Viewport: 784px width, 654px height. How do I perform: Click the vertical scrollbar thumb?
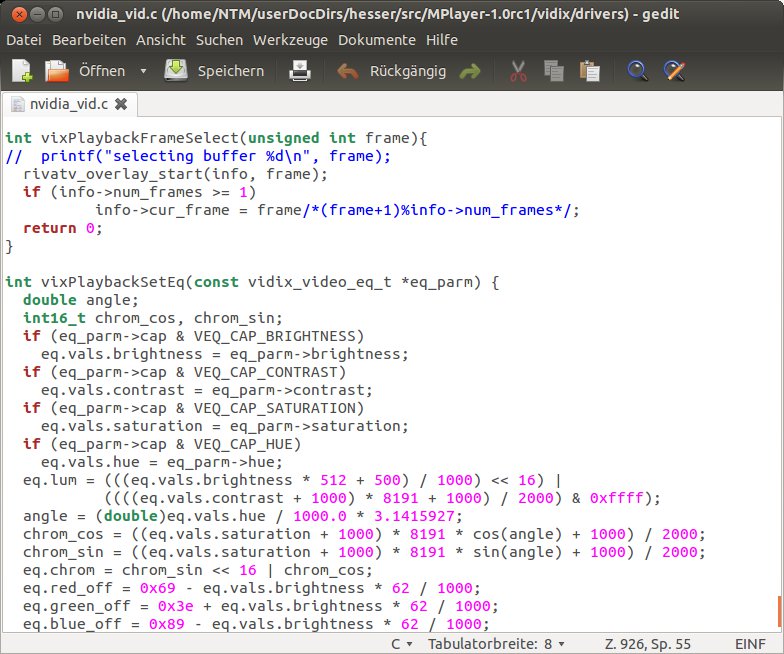[x=780, y=612]
